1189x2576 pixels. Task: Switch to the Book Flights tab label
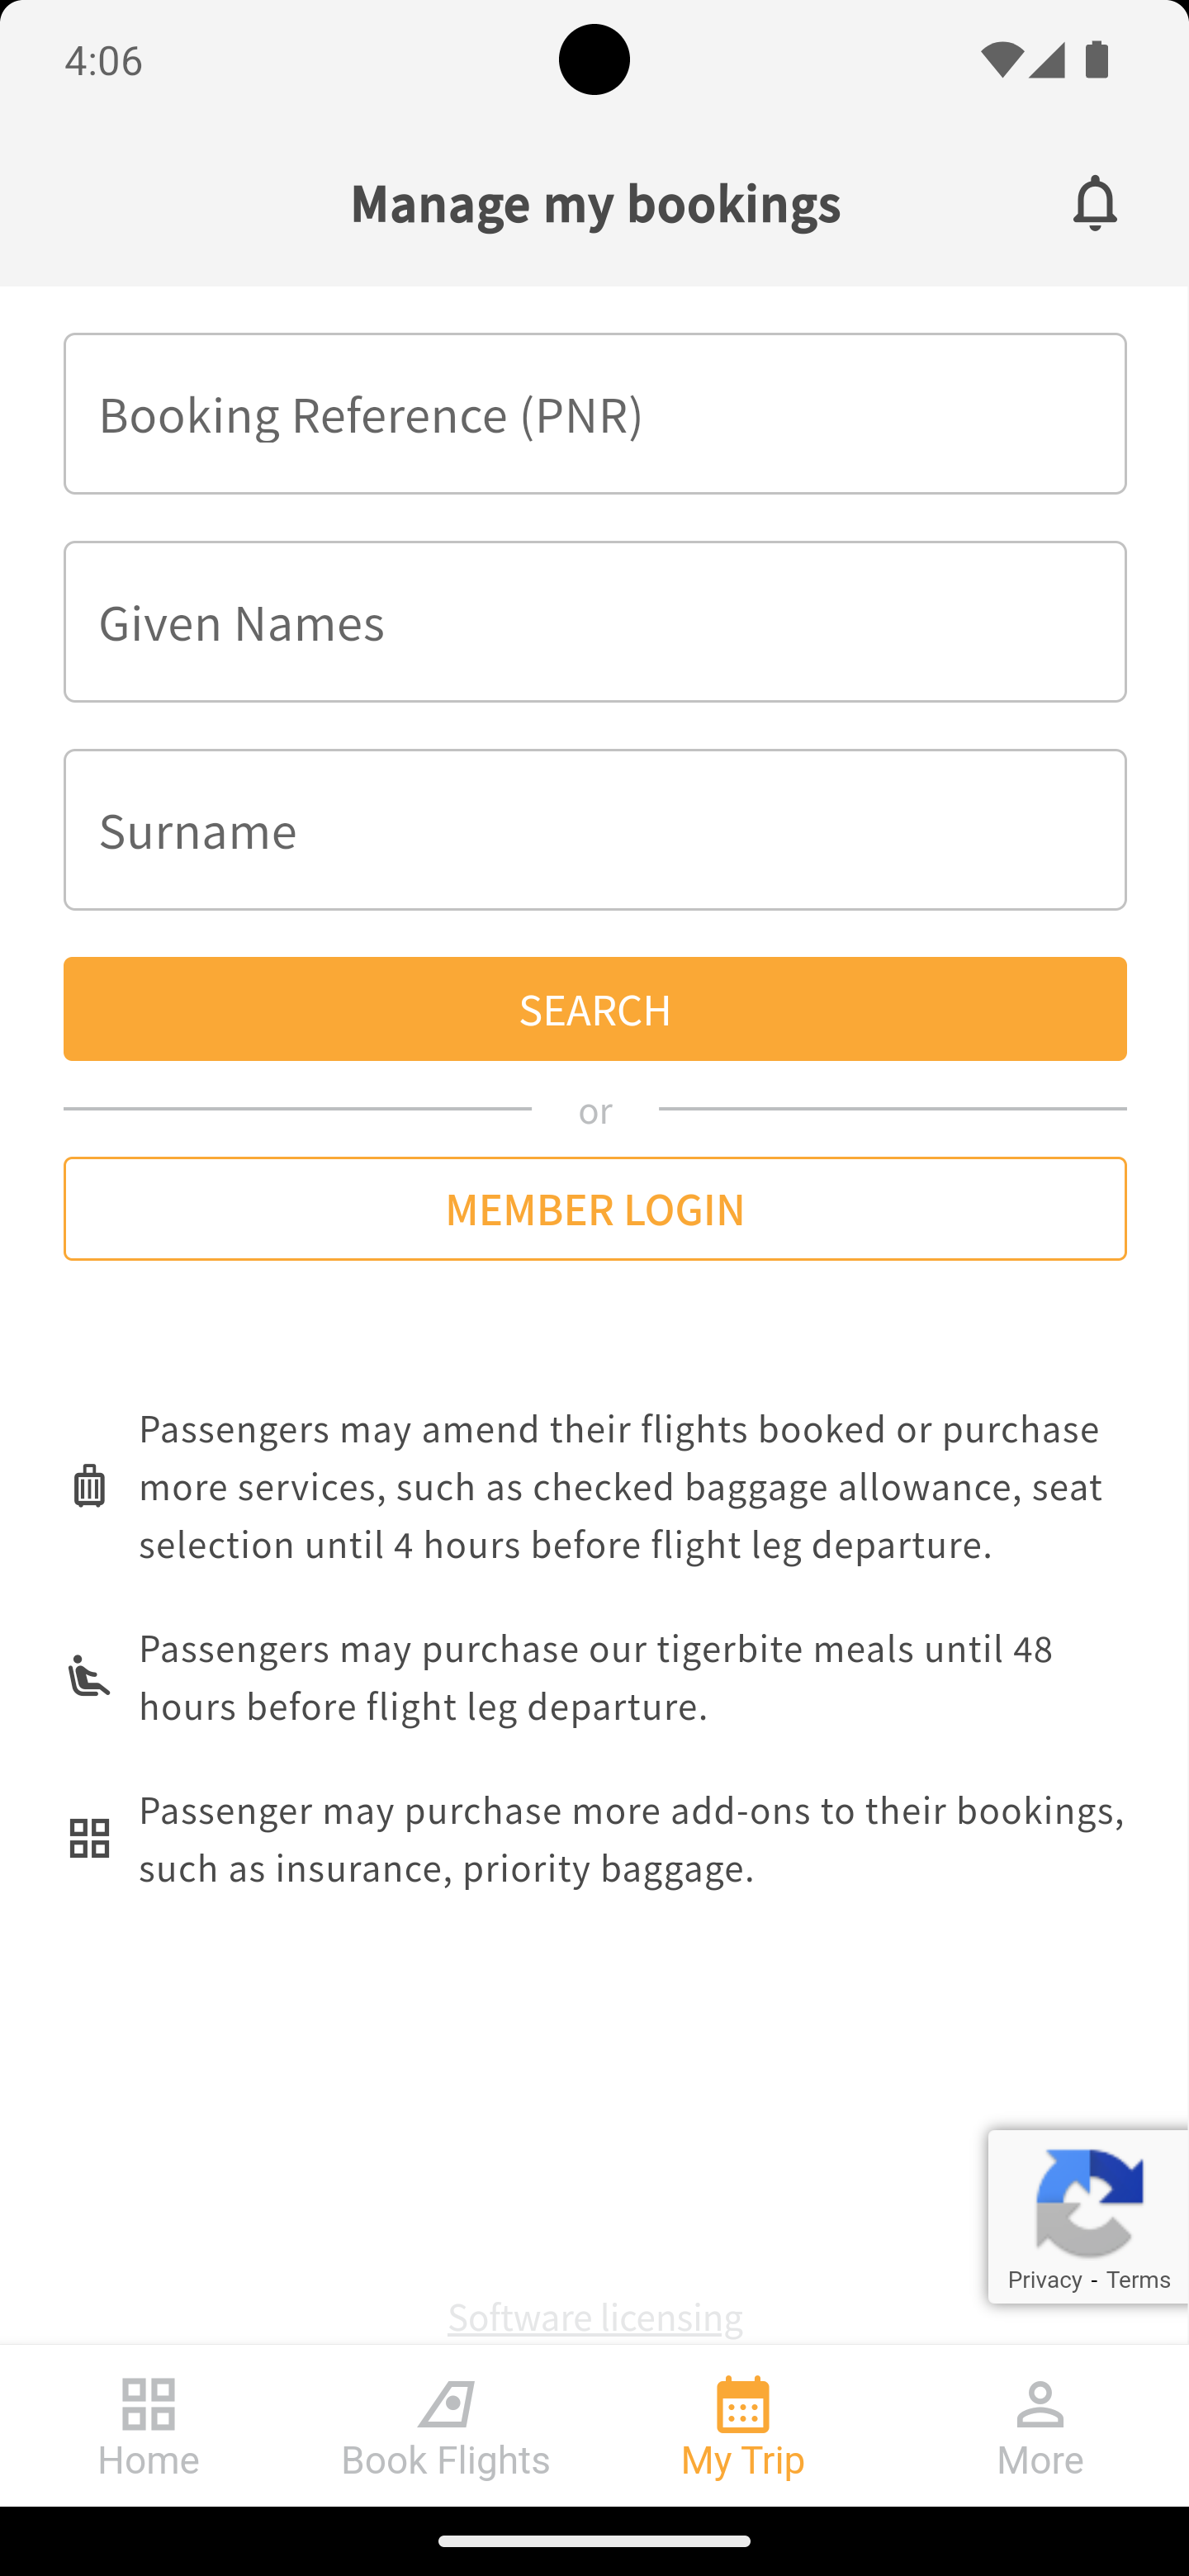446,2460
